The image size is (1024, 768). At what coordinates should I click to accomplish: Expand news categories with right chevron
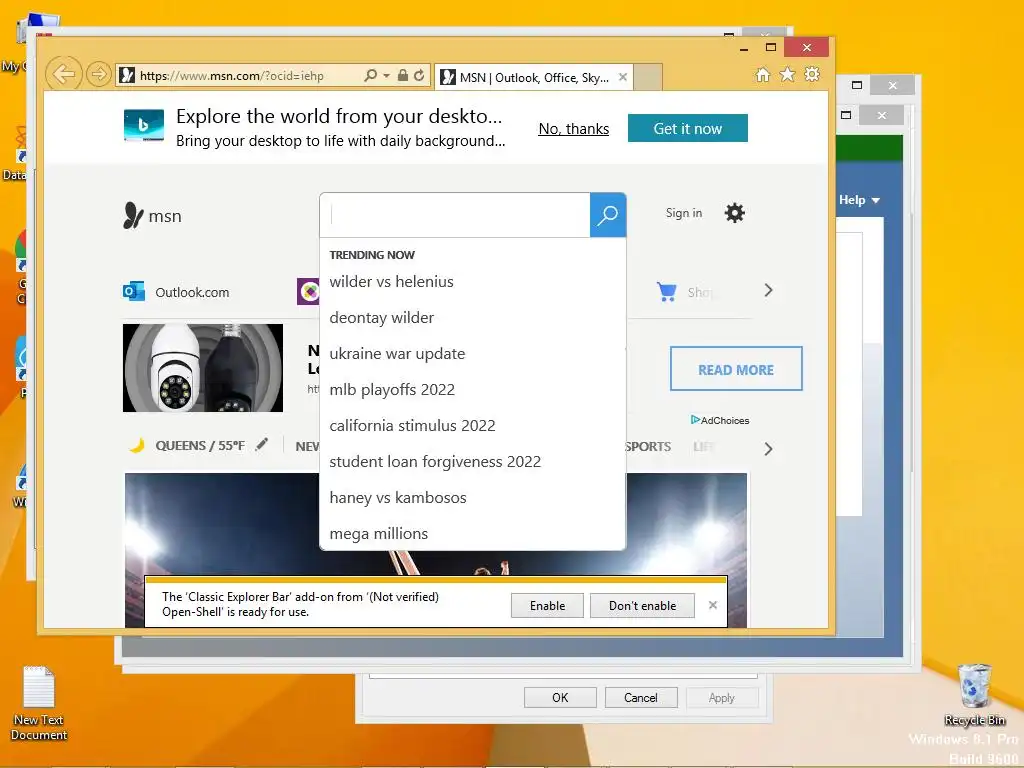tap(768, 449)
